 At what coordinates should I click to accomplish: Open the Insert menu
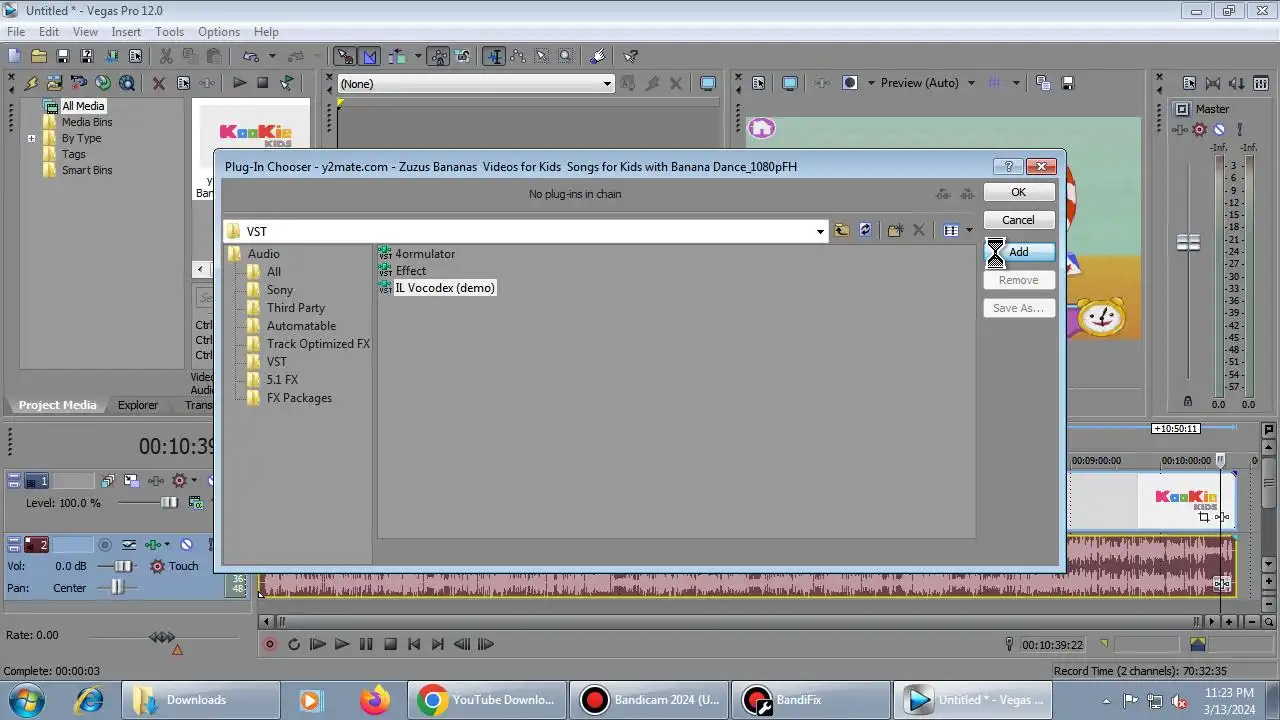click(x=126, y=32)
